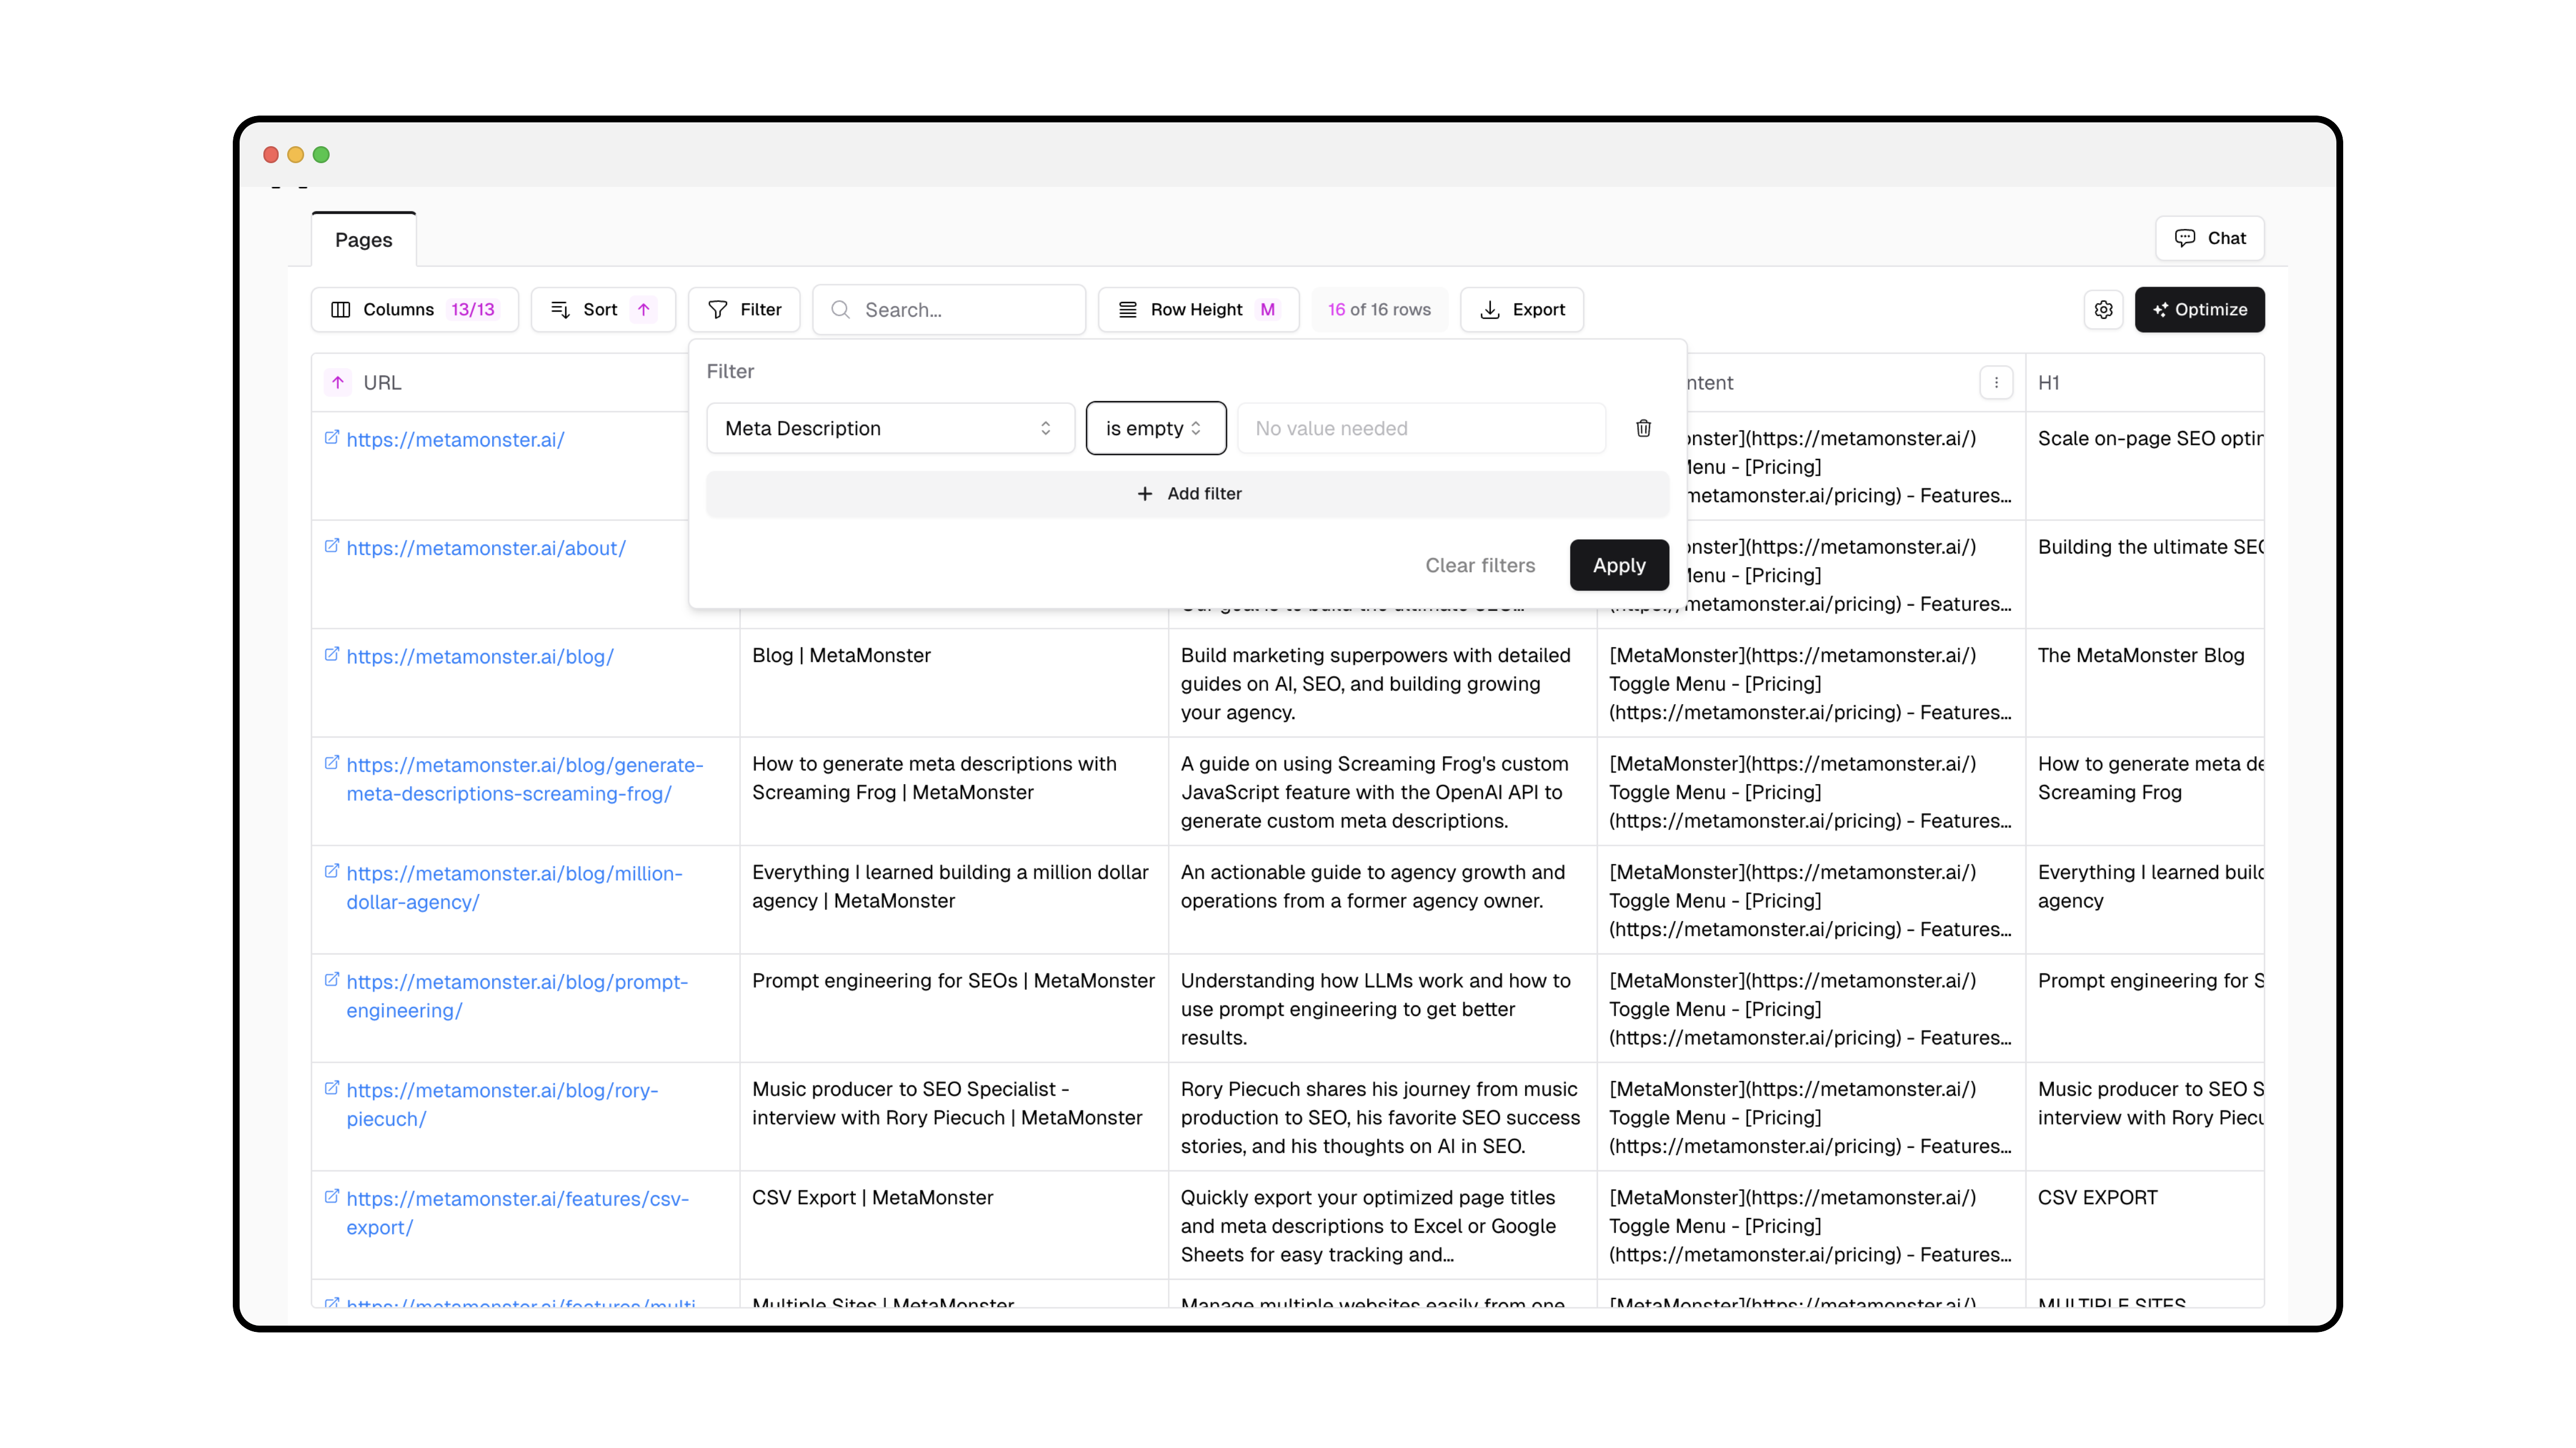The height and width of the screenshot is (1448, 2576).
Task: Click the sparkle icon on Optimize
Action: (2160, 310)
